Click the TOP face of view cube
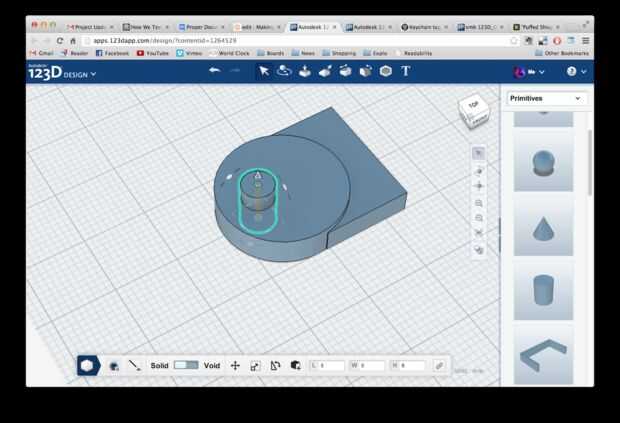This screenshot has width=620, height=423. point(472,104)
